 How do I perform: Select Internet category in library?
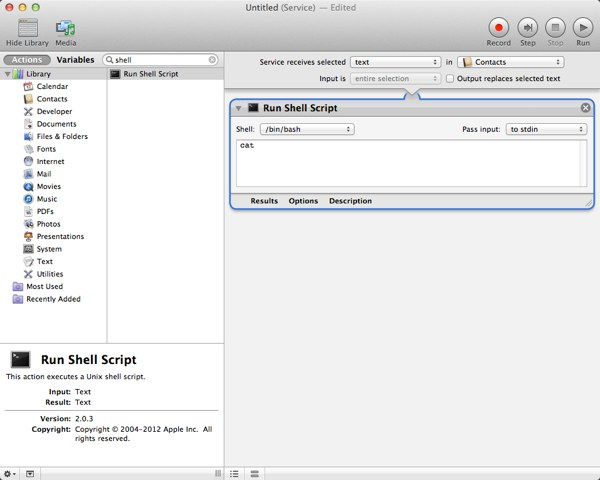(44, 162)
